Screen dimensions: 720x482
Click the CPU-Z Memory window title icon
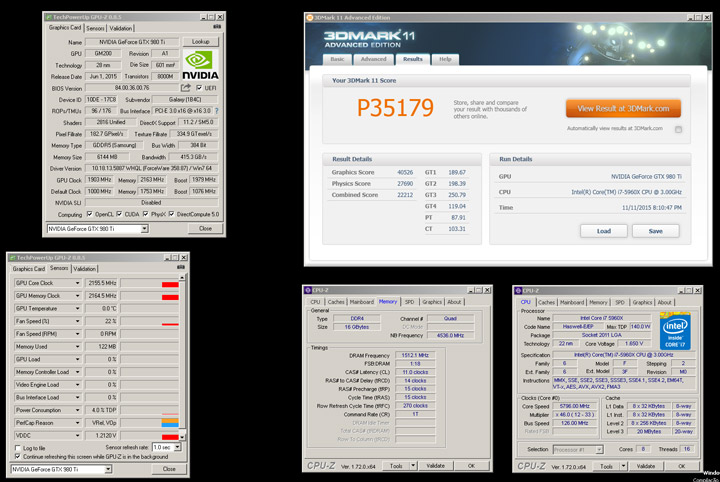click(x=308, y=290)
